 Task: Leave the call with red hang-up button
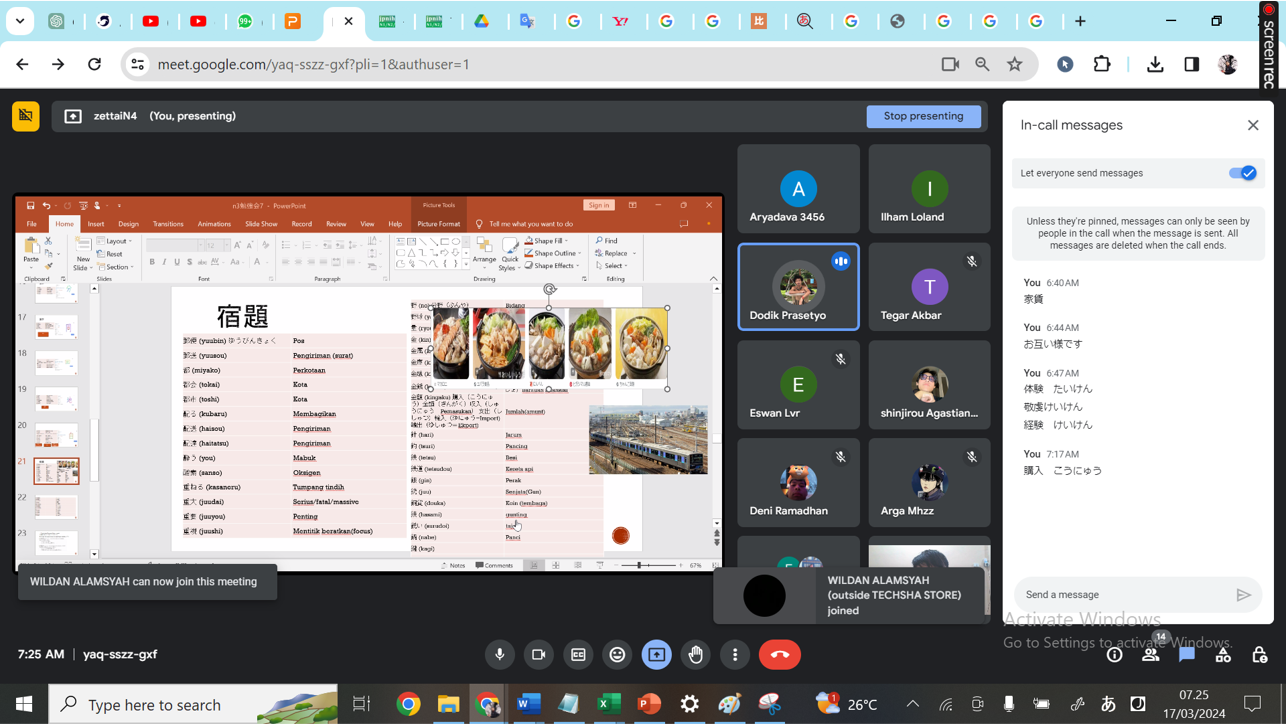tap(780, 654)
